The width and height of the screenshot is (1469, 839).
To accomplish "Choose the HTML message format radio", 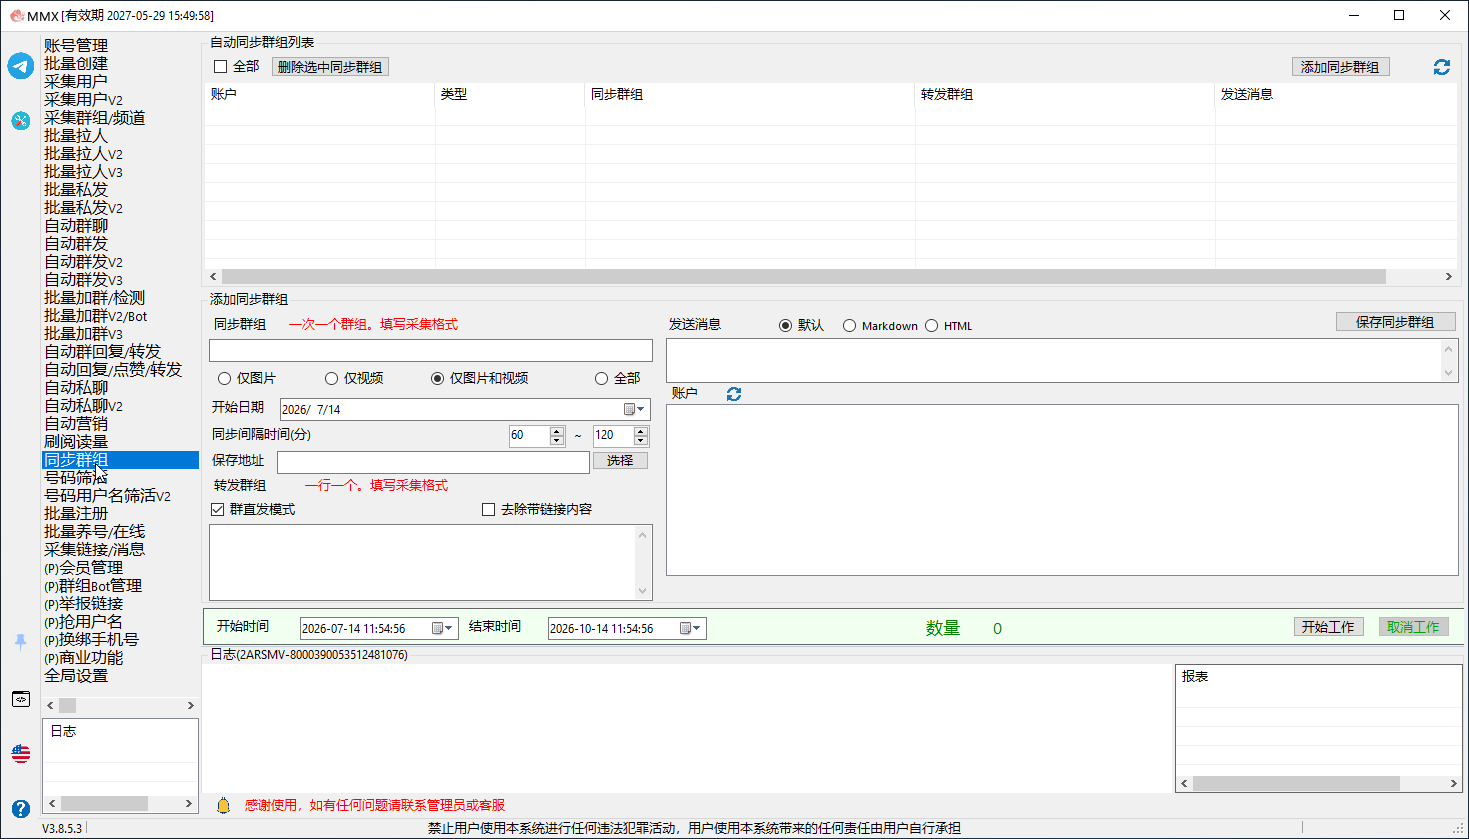I will click(931, 326).
